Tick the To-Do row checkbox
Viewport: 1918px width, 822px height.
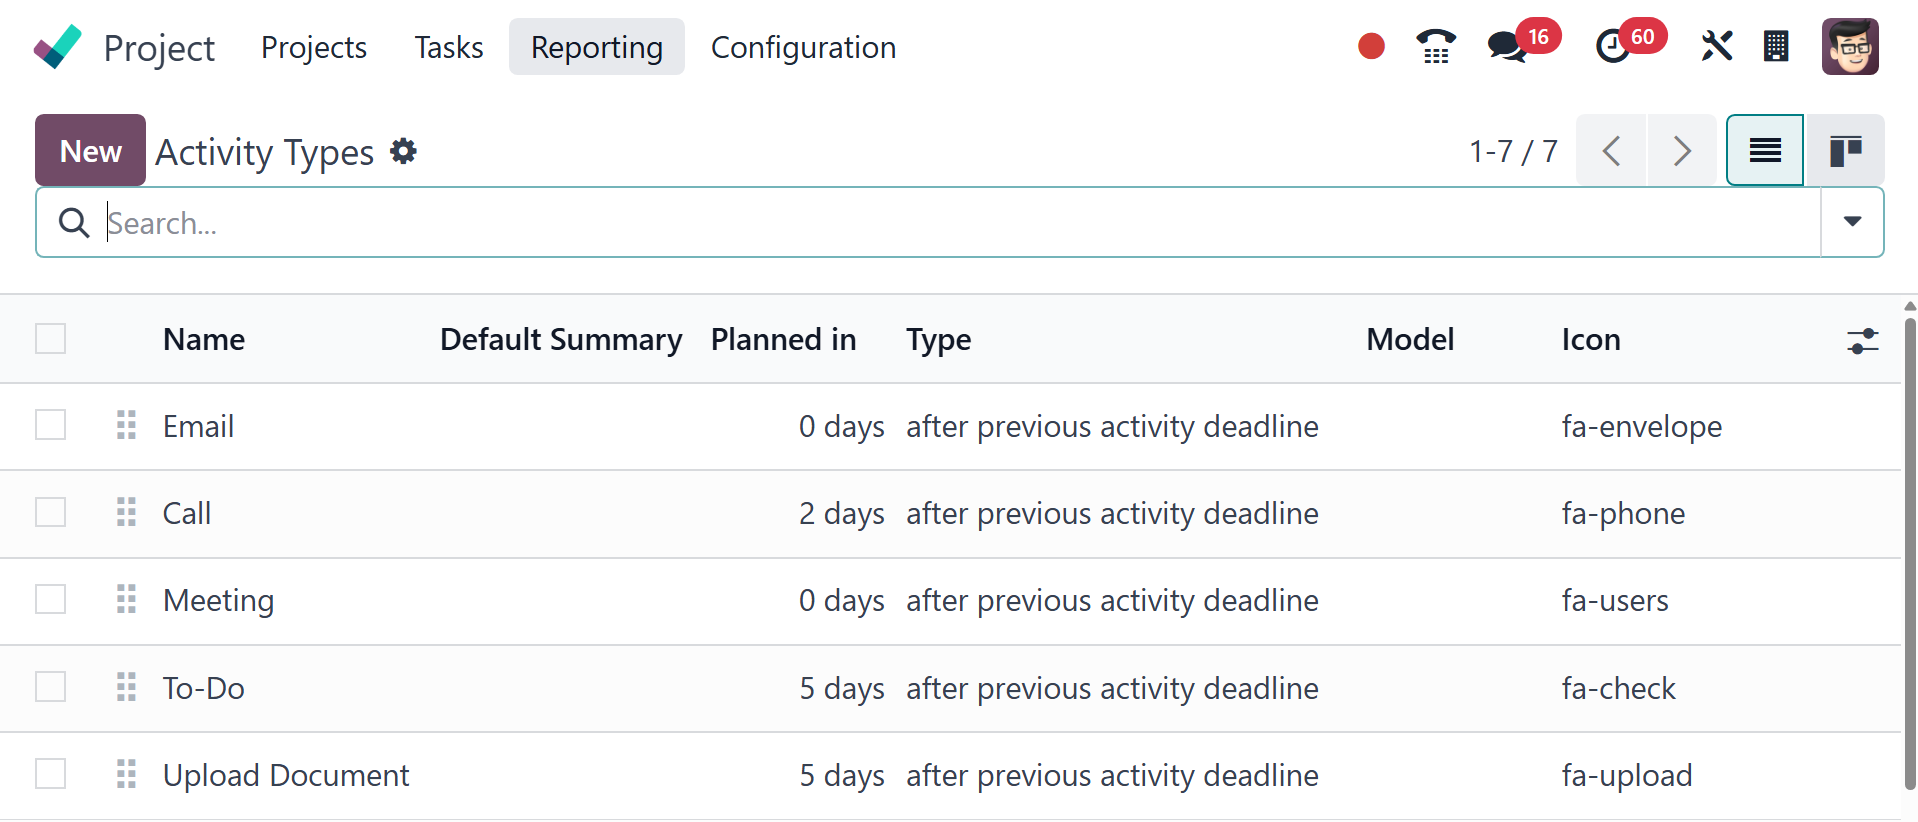(51, 687)
